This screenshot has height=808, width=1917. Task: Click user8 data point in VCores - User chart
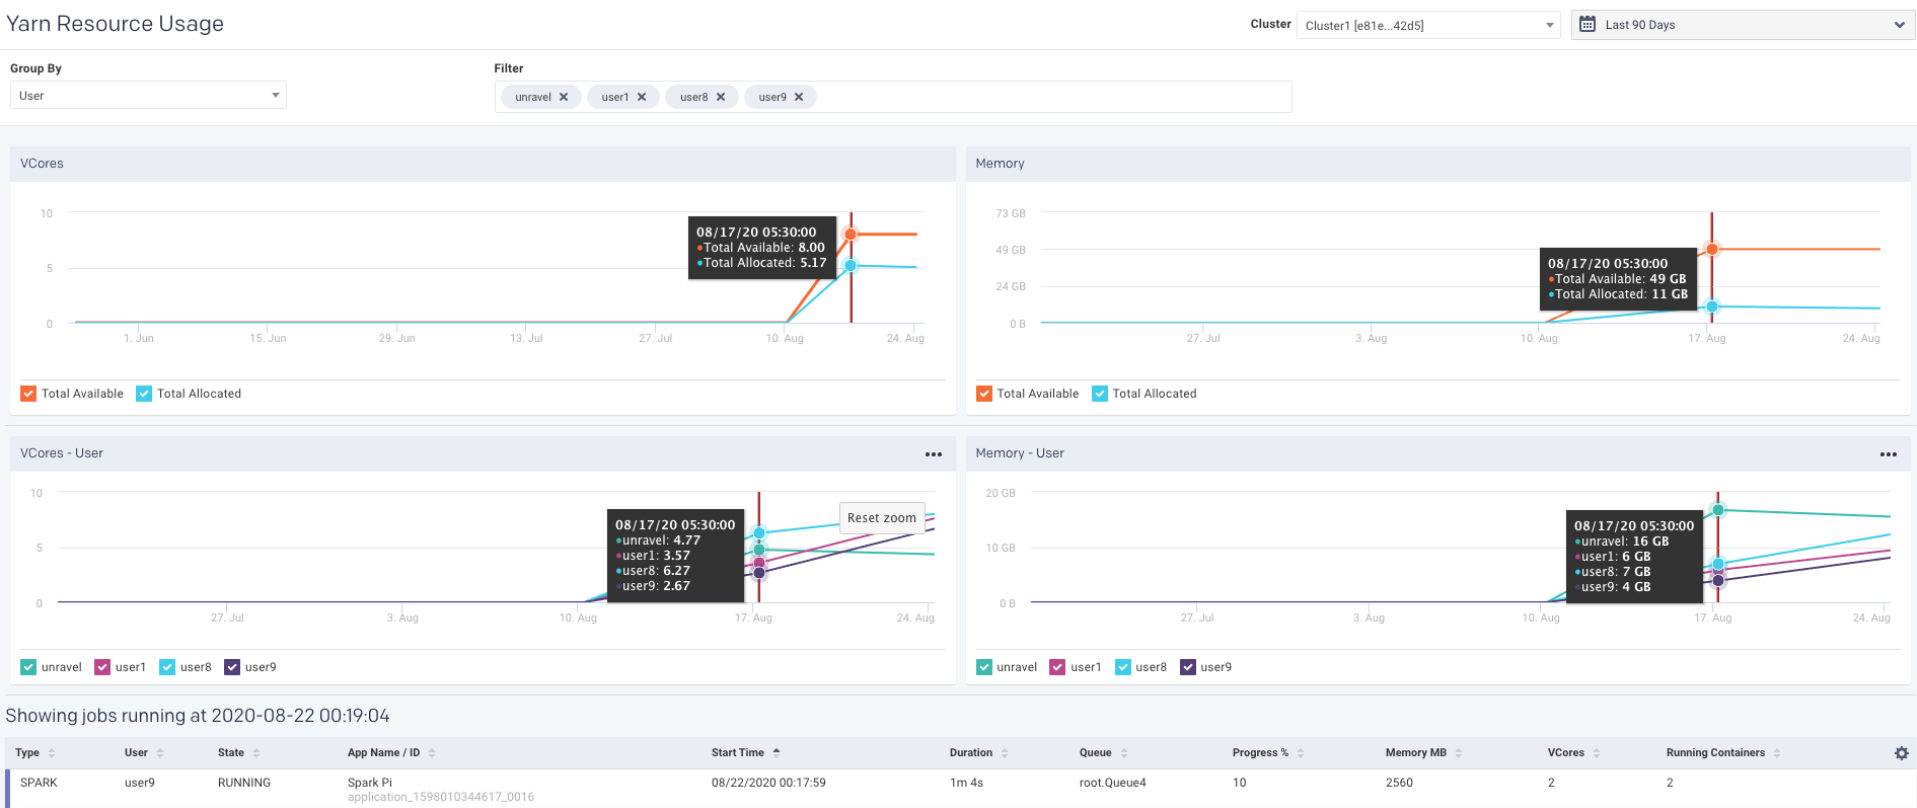(x=759, y=533)
